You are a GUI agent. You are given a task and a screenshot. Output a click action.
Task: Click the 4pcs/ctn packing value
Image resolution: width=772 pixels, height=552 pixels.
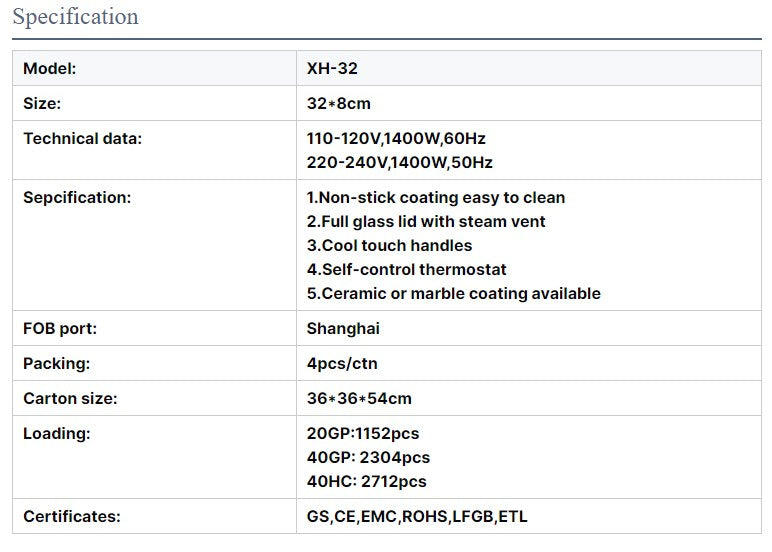pyautogui.click(x=342, y=363)
